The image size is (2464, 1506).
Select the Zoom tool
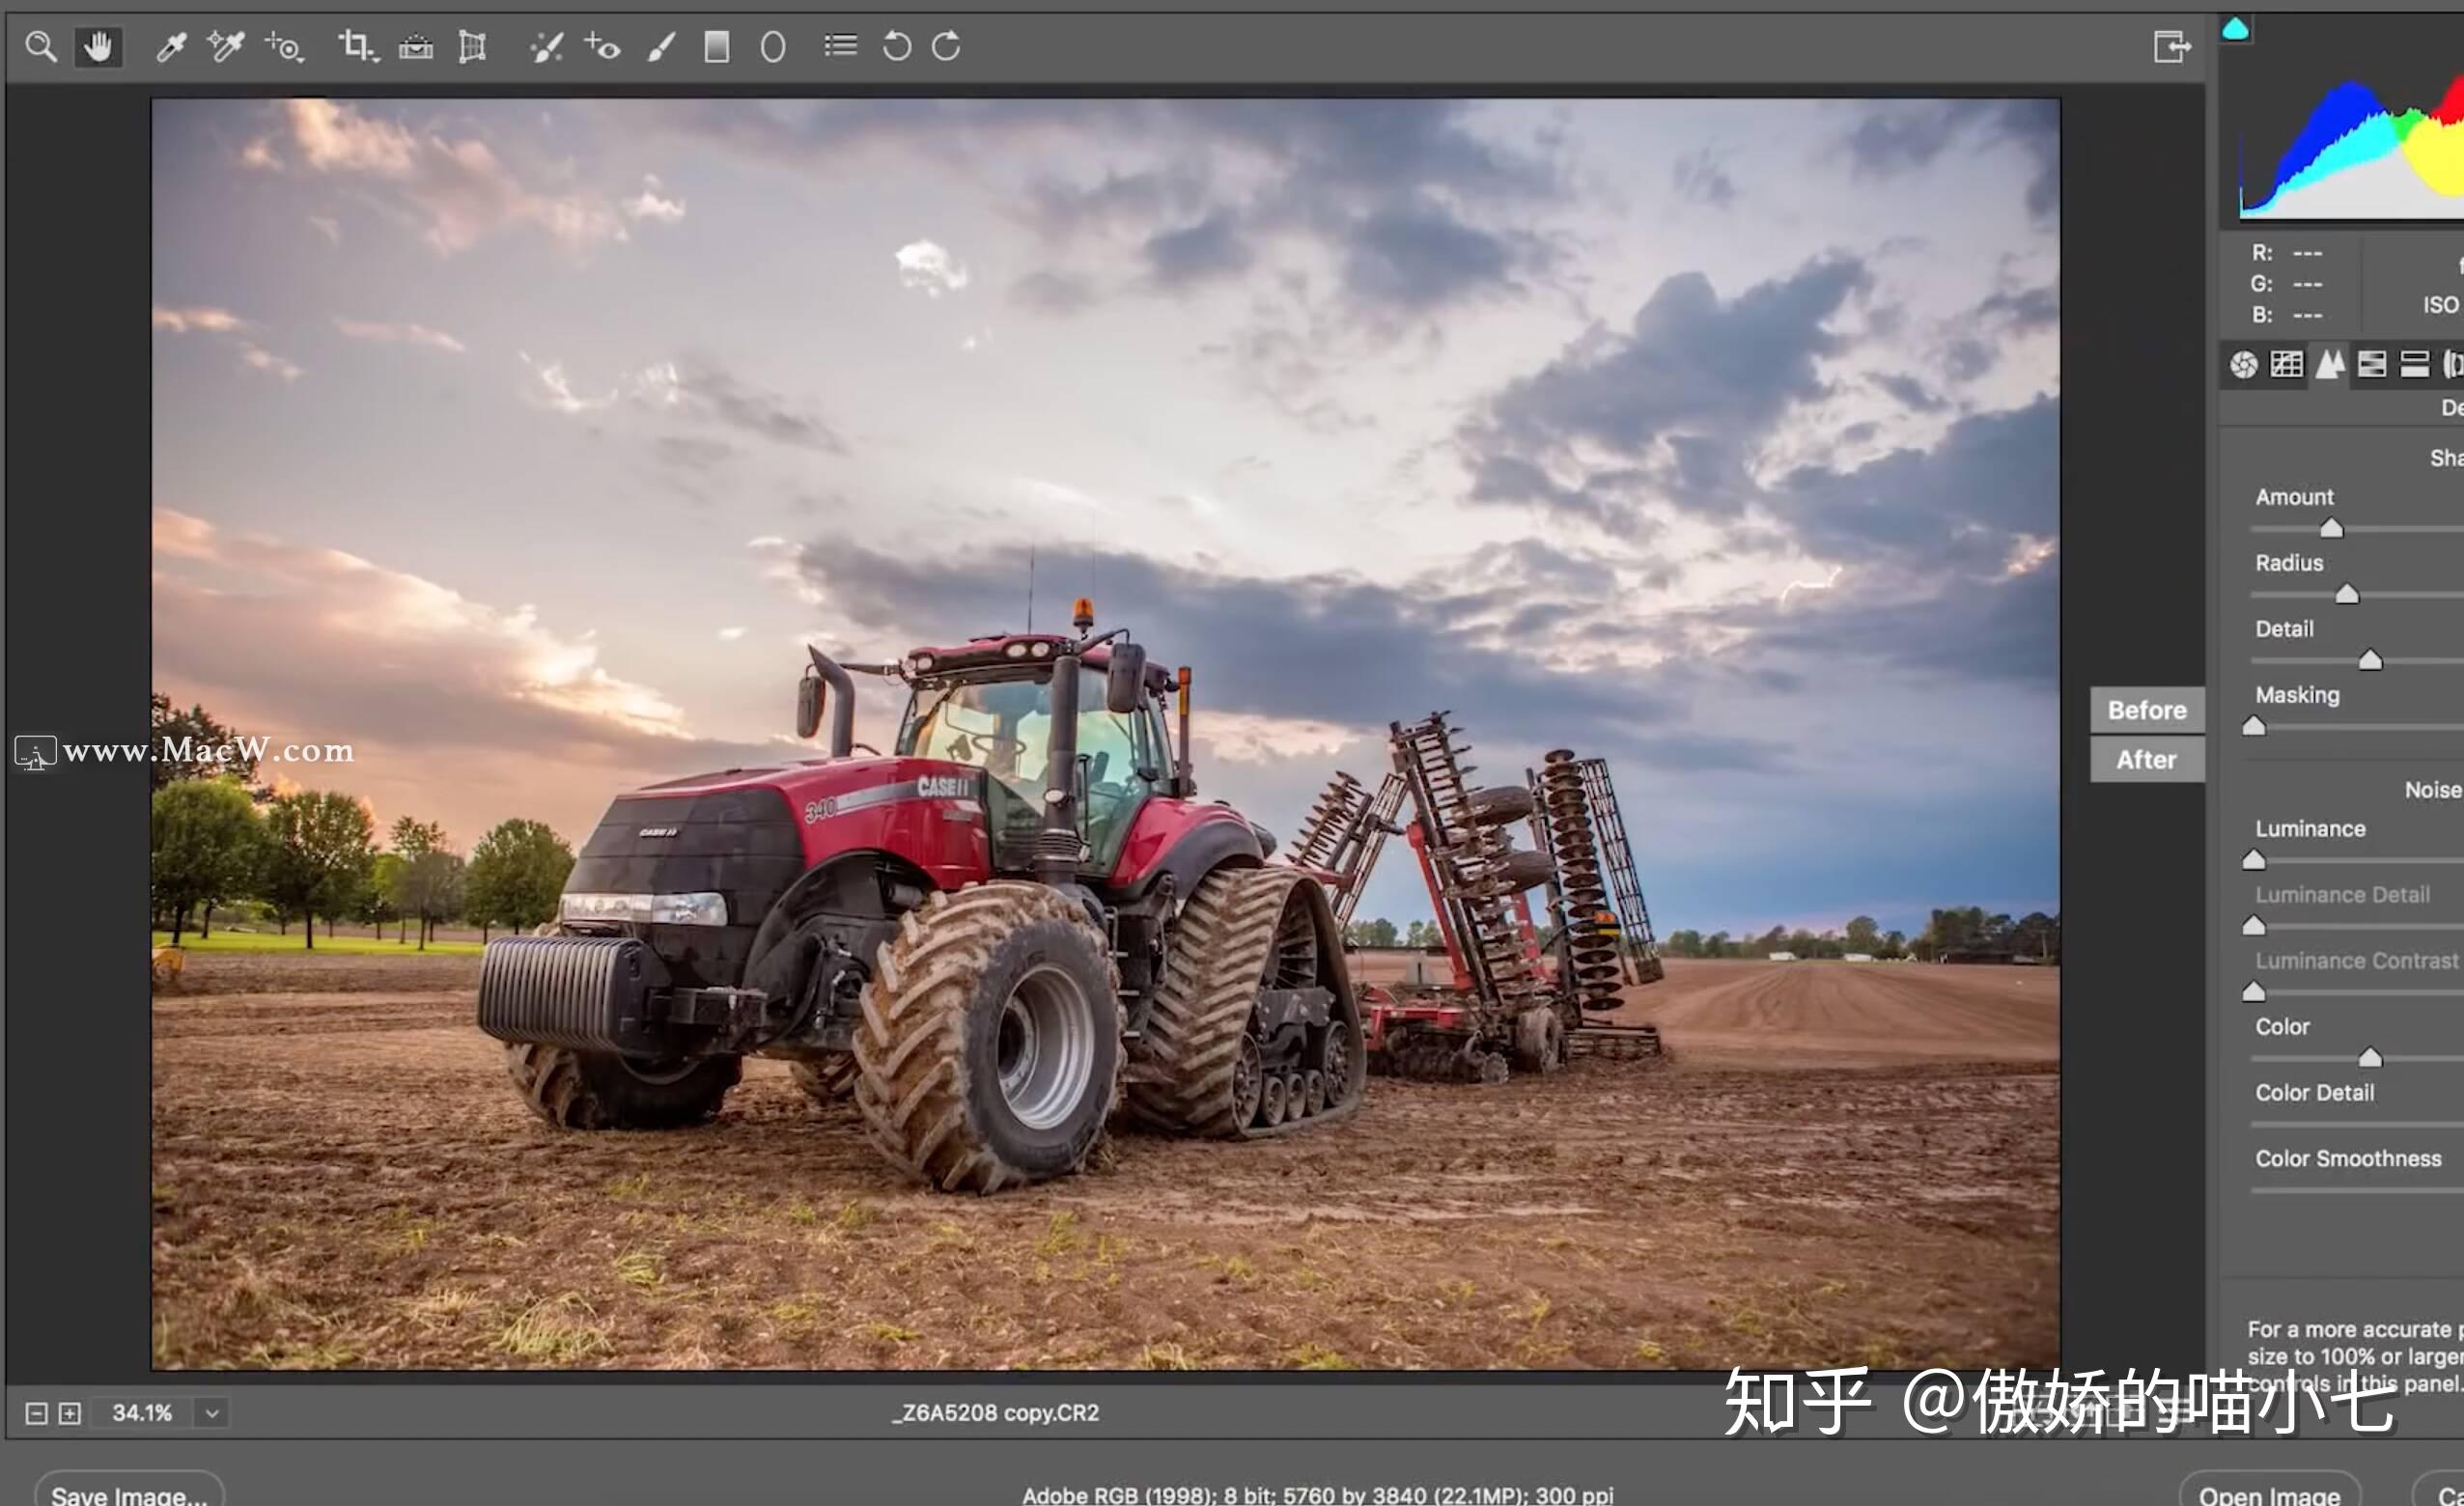[x=41, y=46]
